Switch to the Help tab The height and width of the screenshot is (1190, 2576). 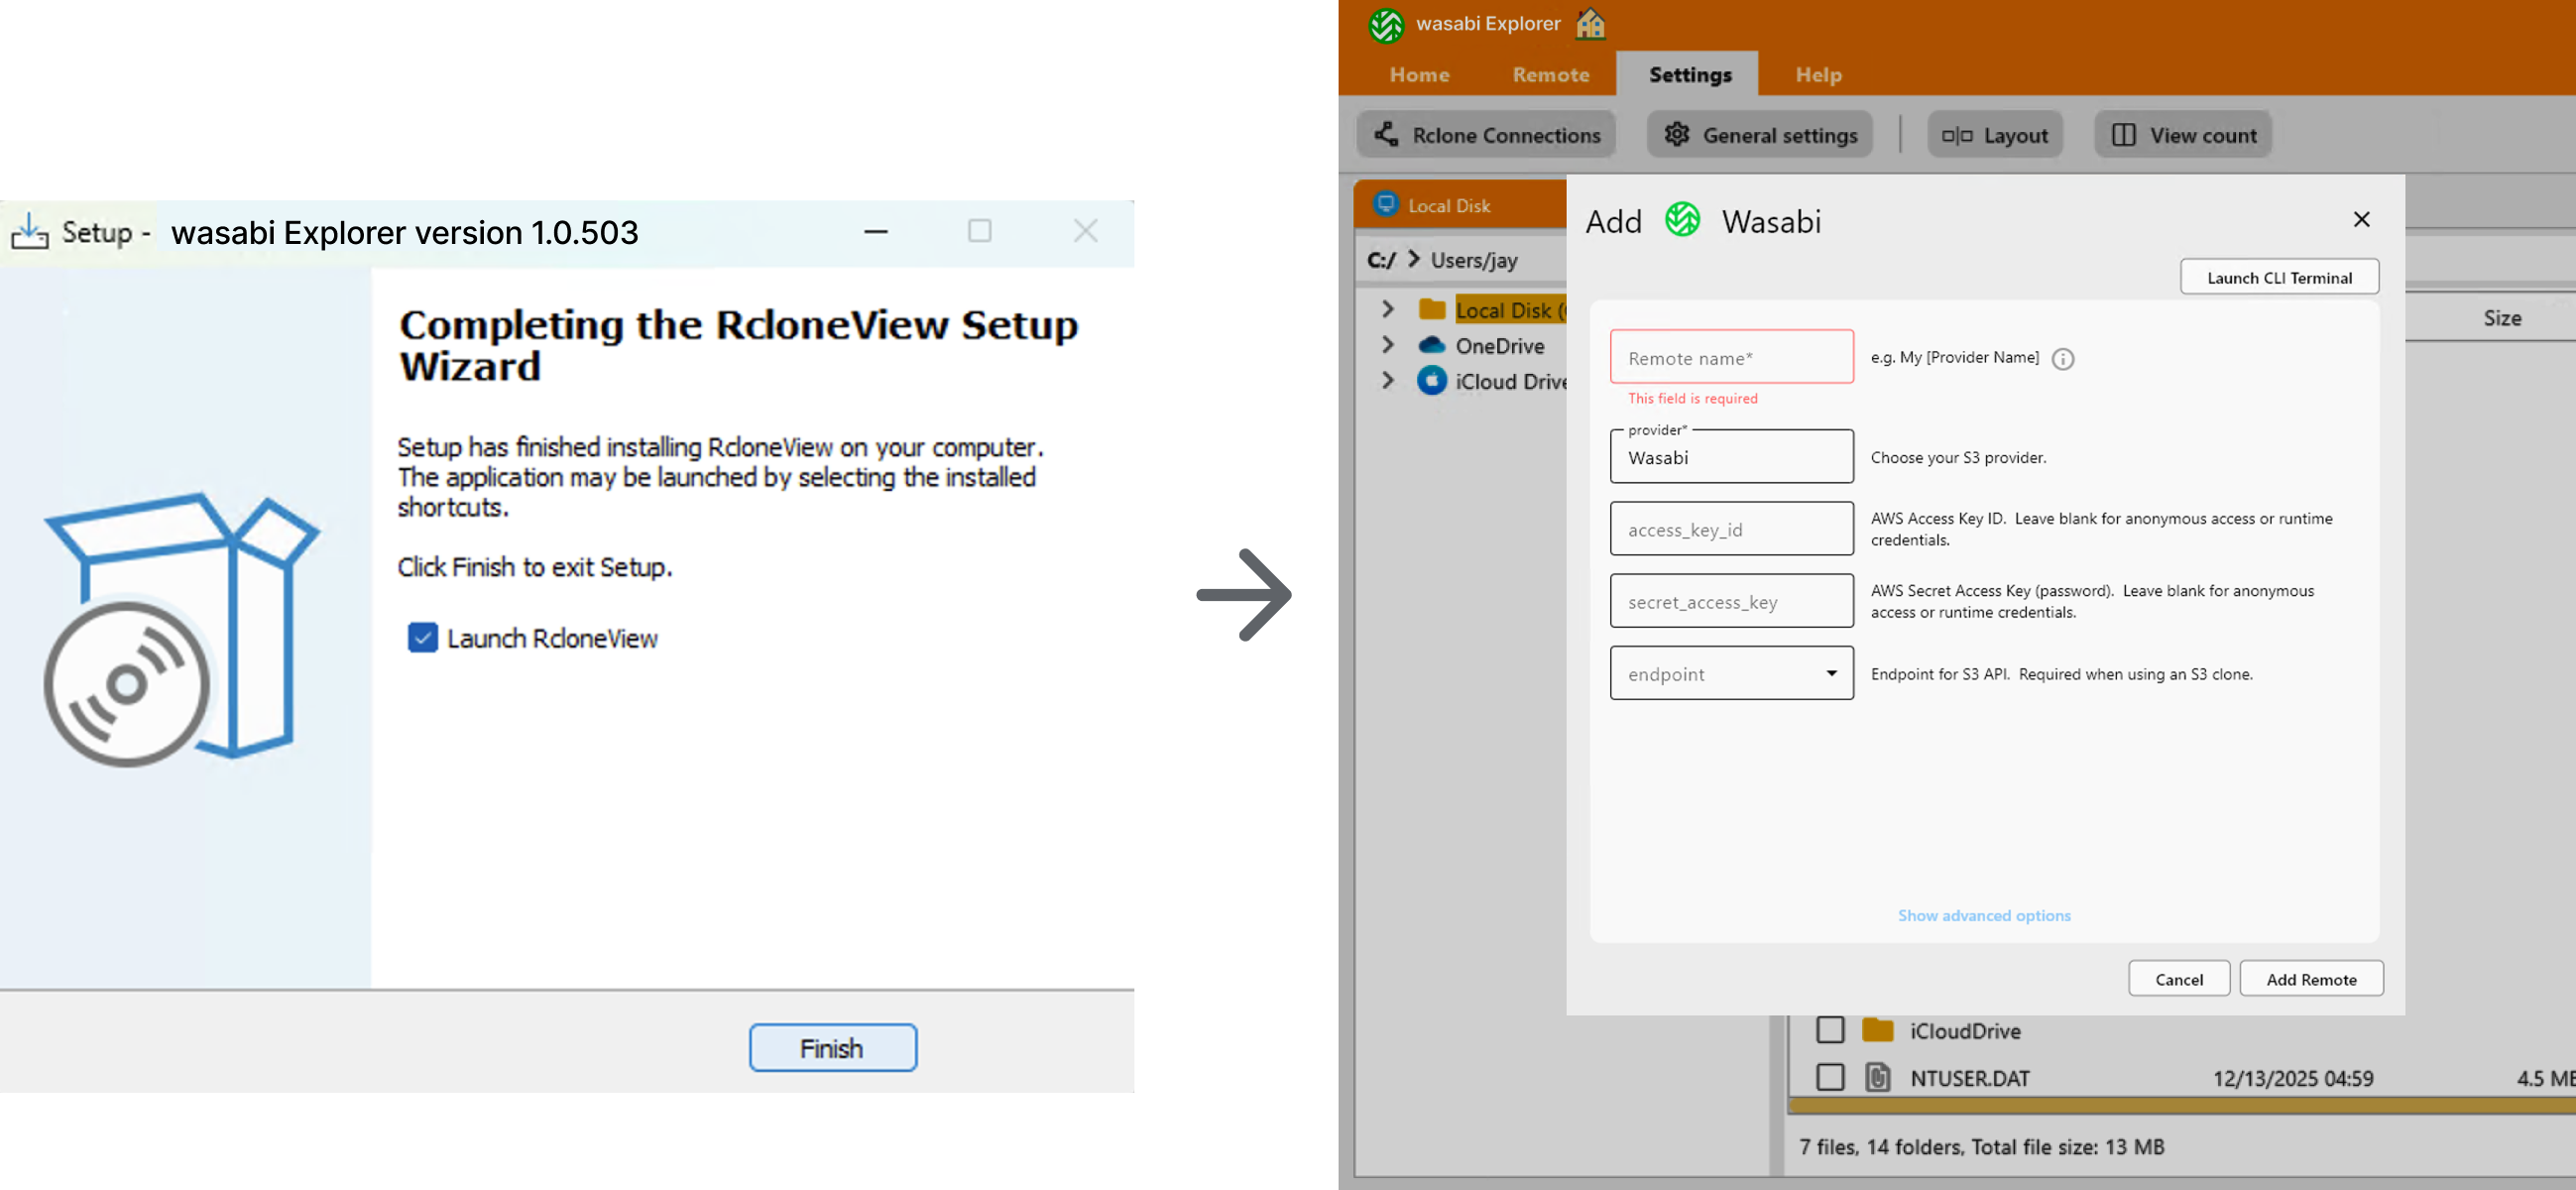click(1817, 75)
